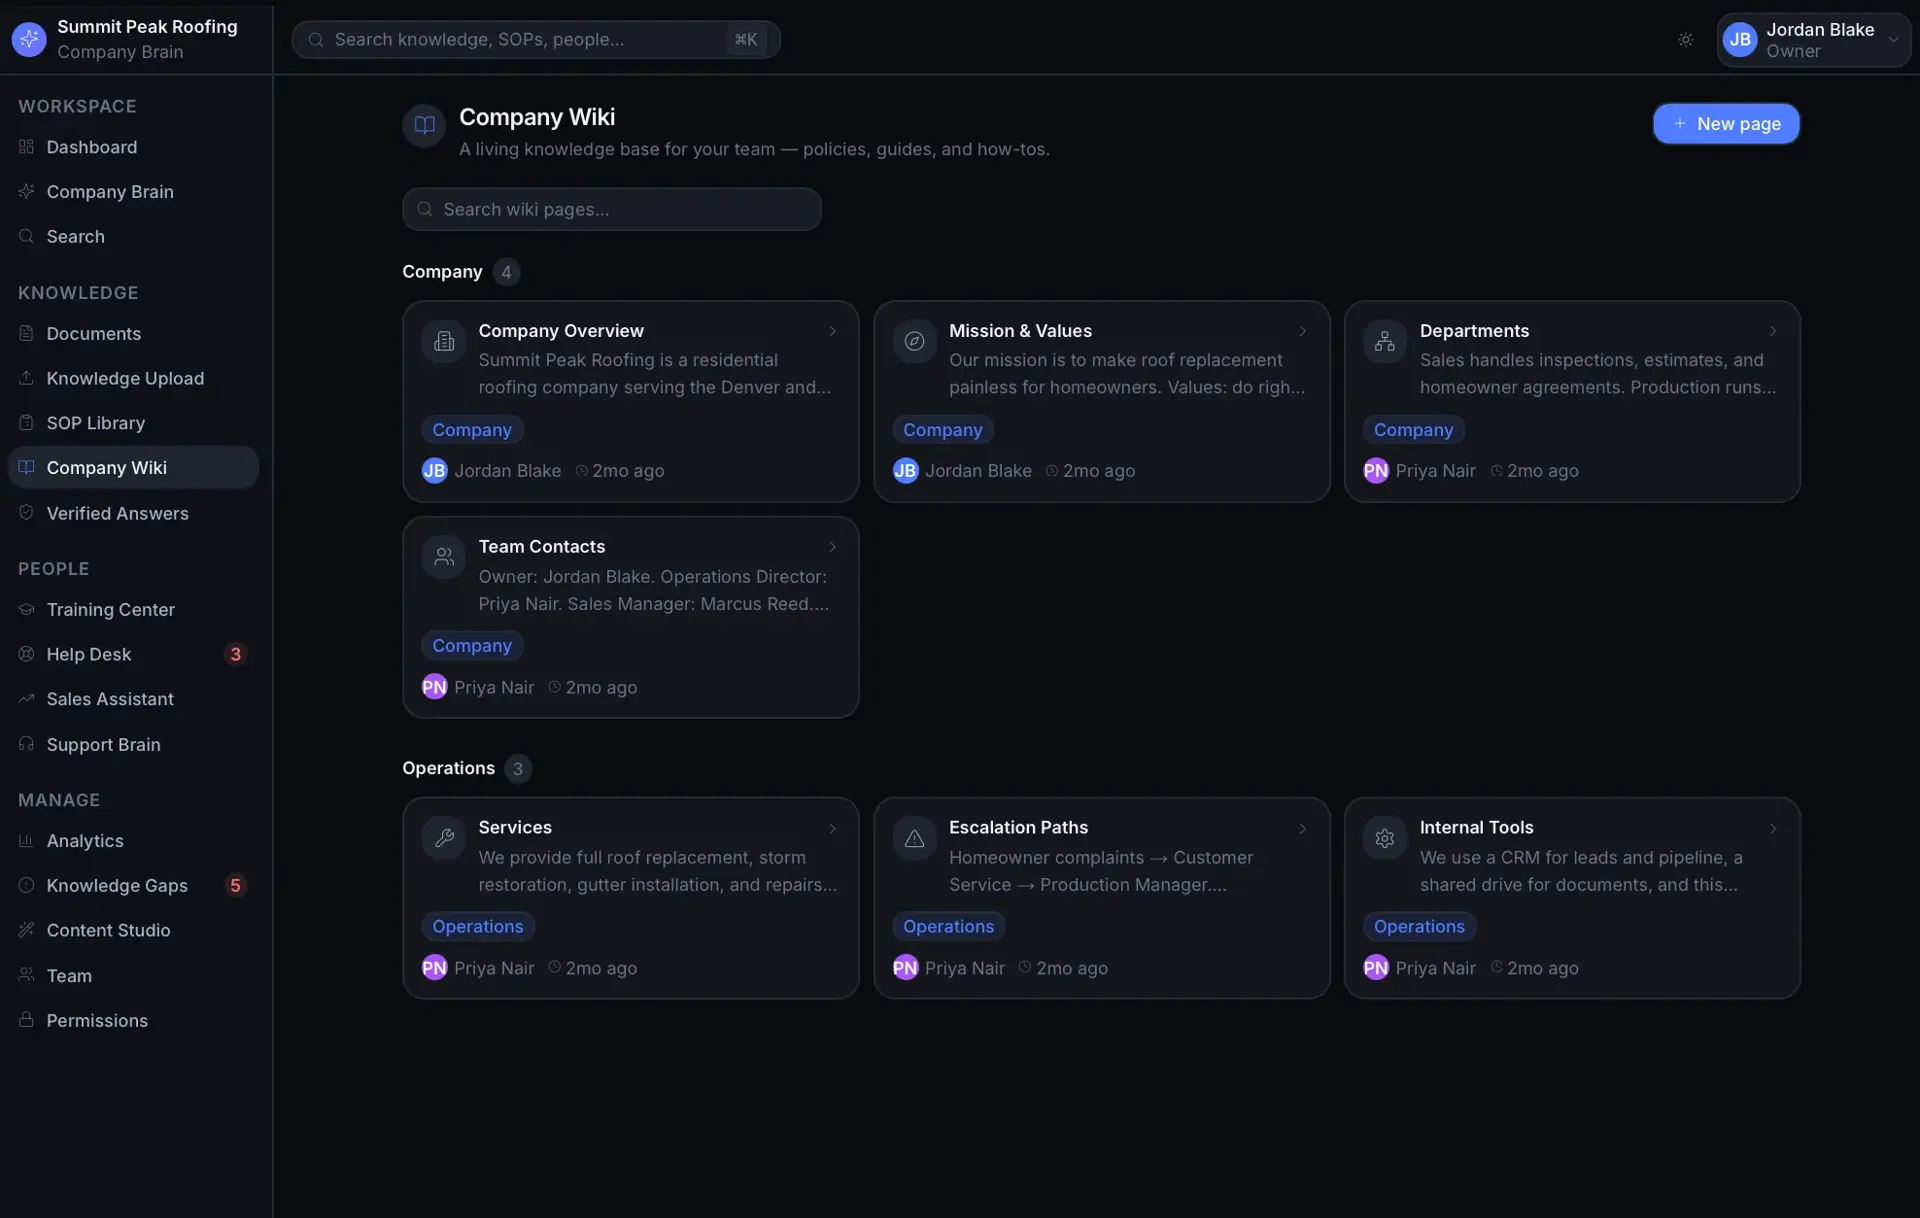Click the Verified Answers shield icon
The width and height of the screenshot is (1920, 1218).
coord(26,512)
